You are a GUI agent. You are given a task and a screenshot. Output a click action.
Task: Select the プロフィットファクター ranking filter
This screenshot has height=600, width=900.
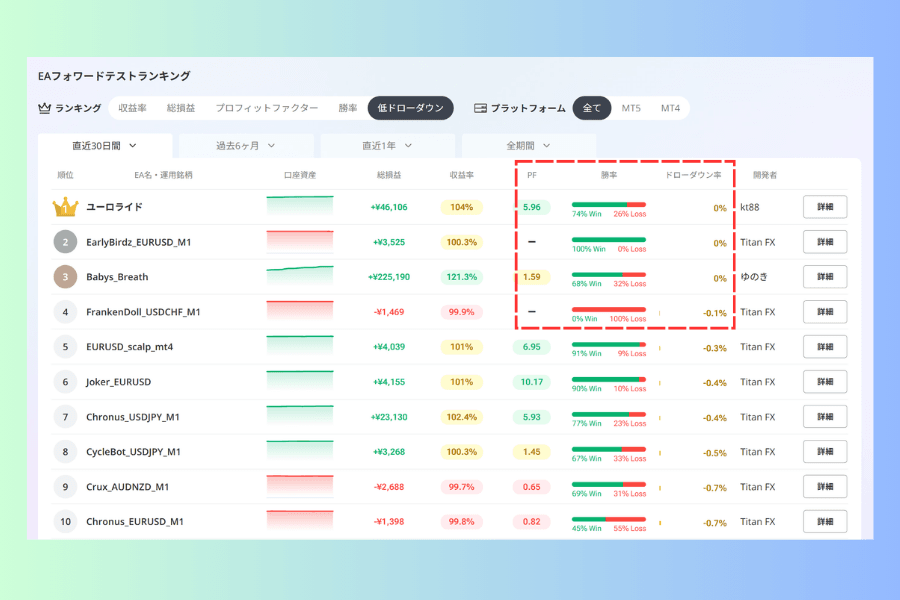click(267, 108)
